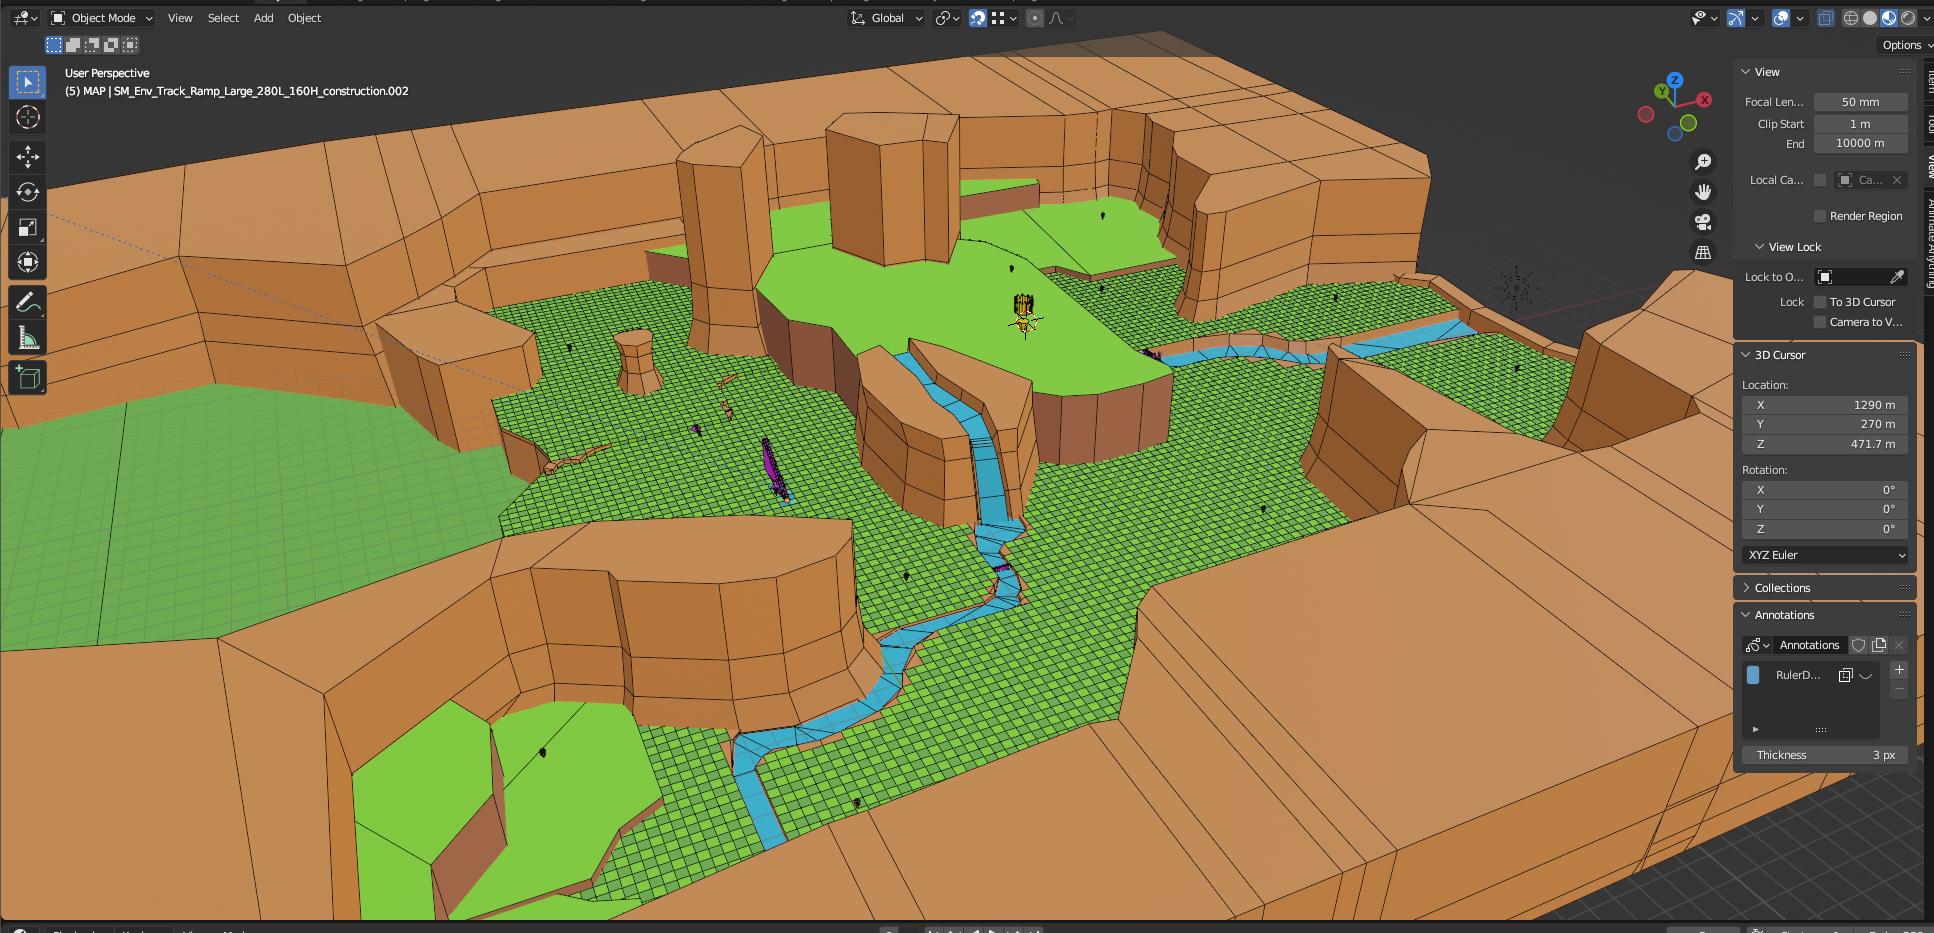Add a new annotation layer with plus
1934x933 pixels.
(x=1899, y=670)
